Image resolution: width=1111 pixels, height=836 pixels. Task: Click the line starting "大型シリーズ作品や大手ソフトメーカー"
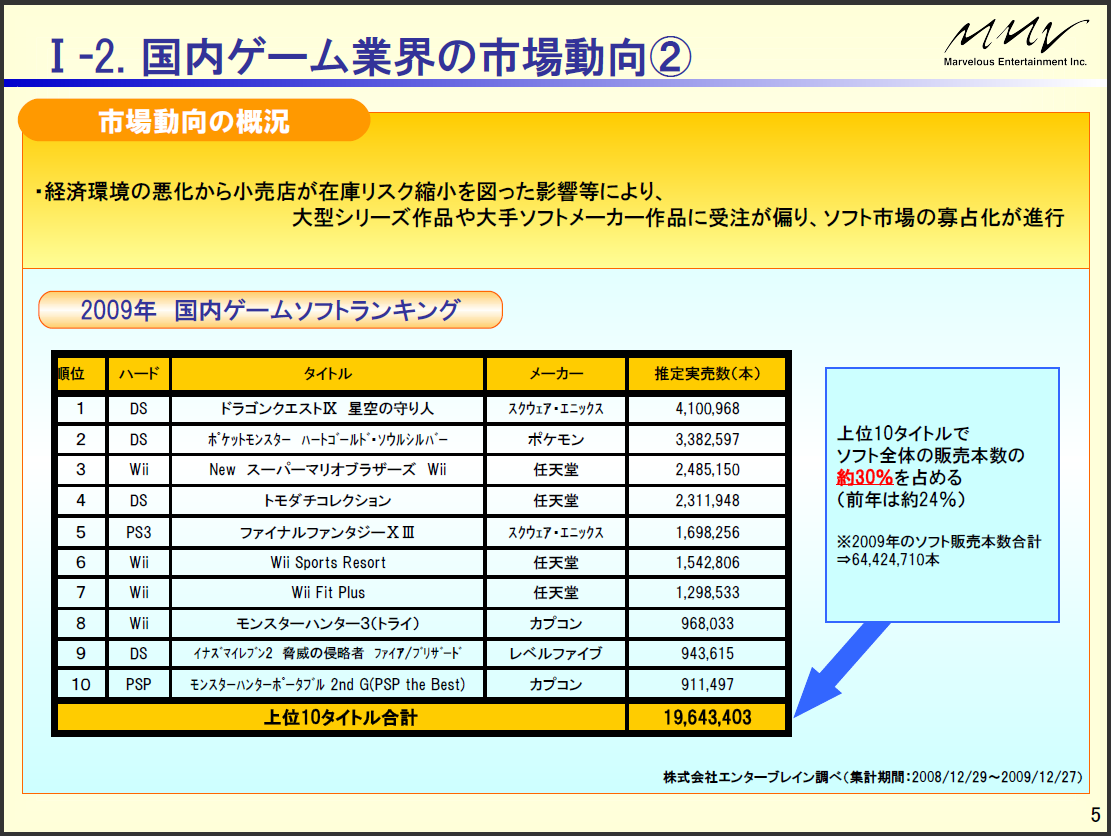point(678,218)
